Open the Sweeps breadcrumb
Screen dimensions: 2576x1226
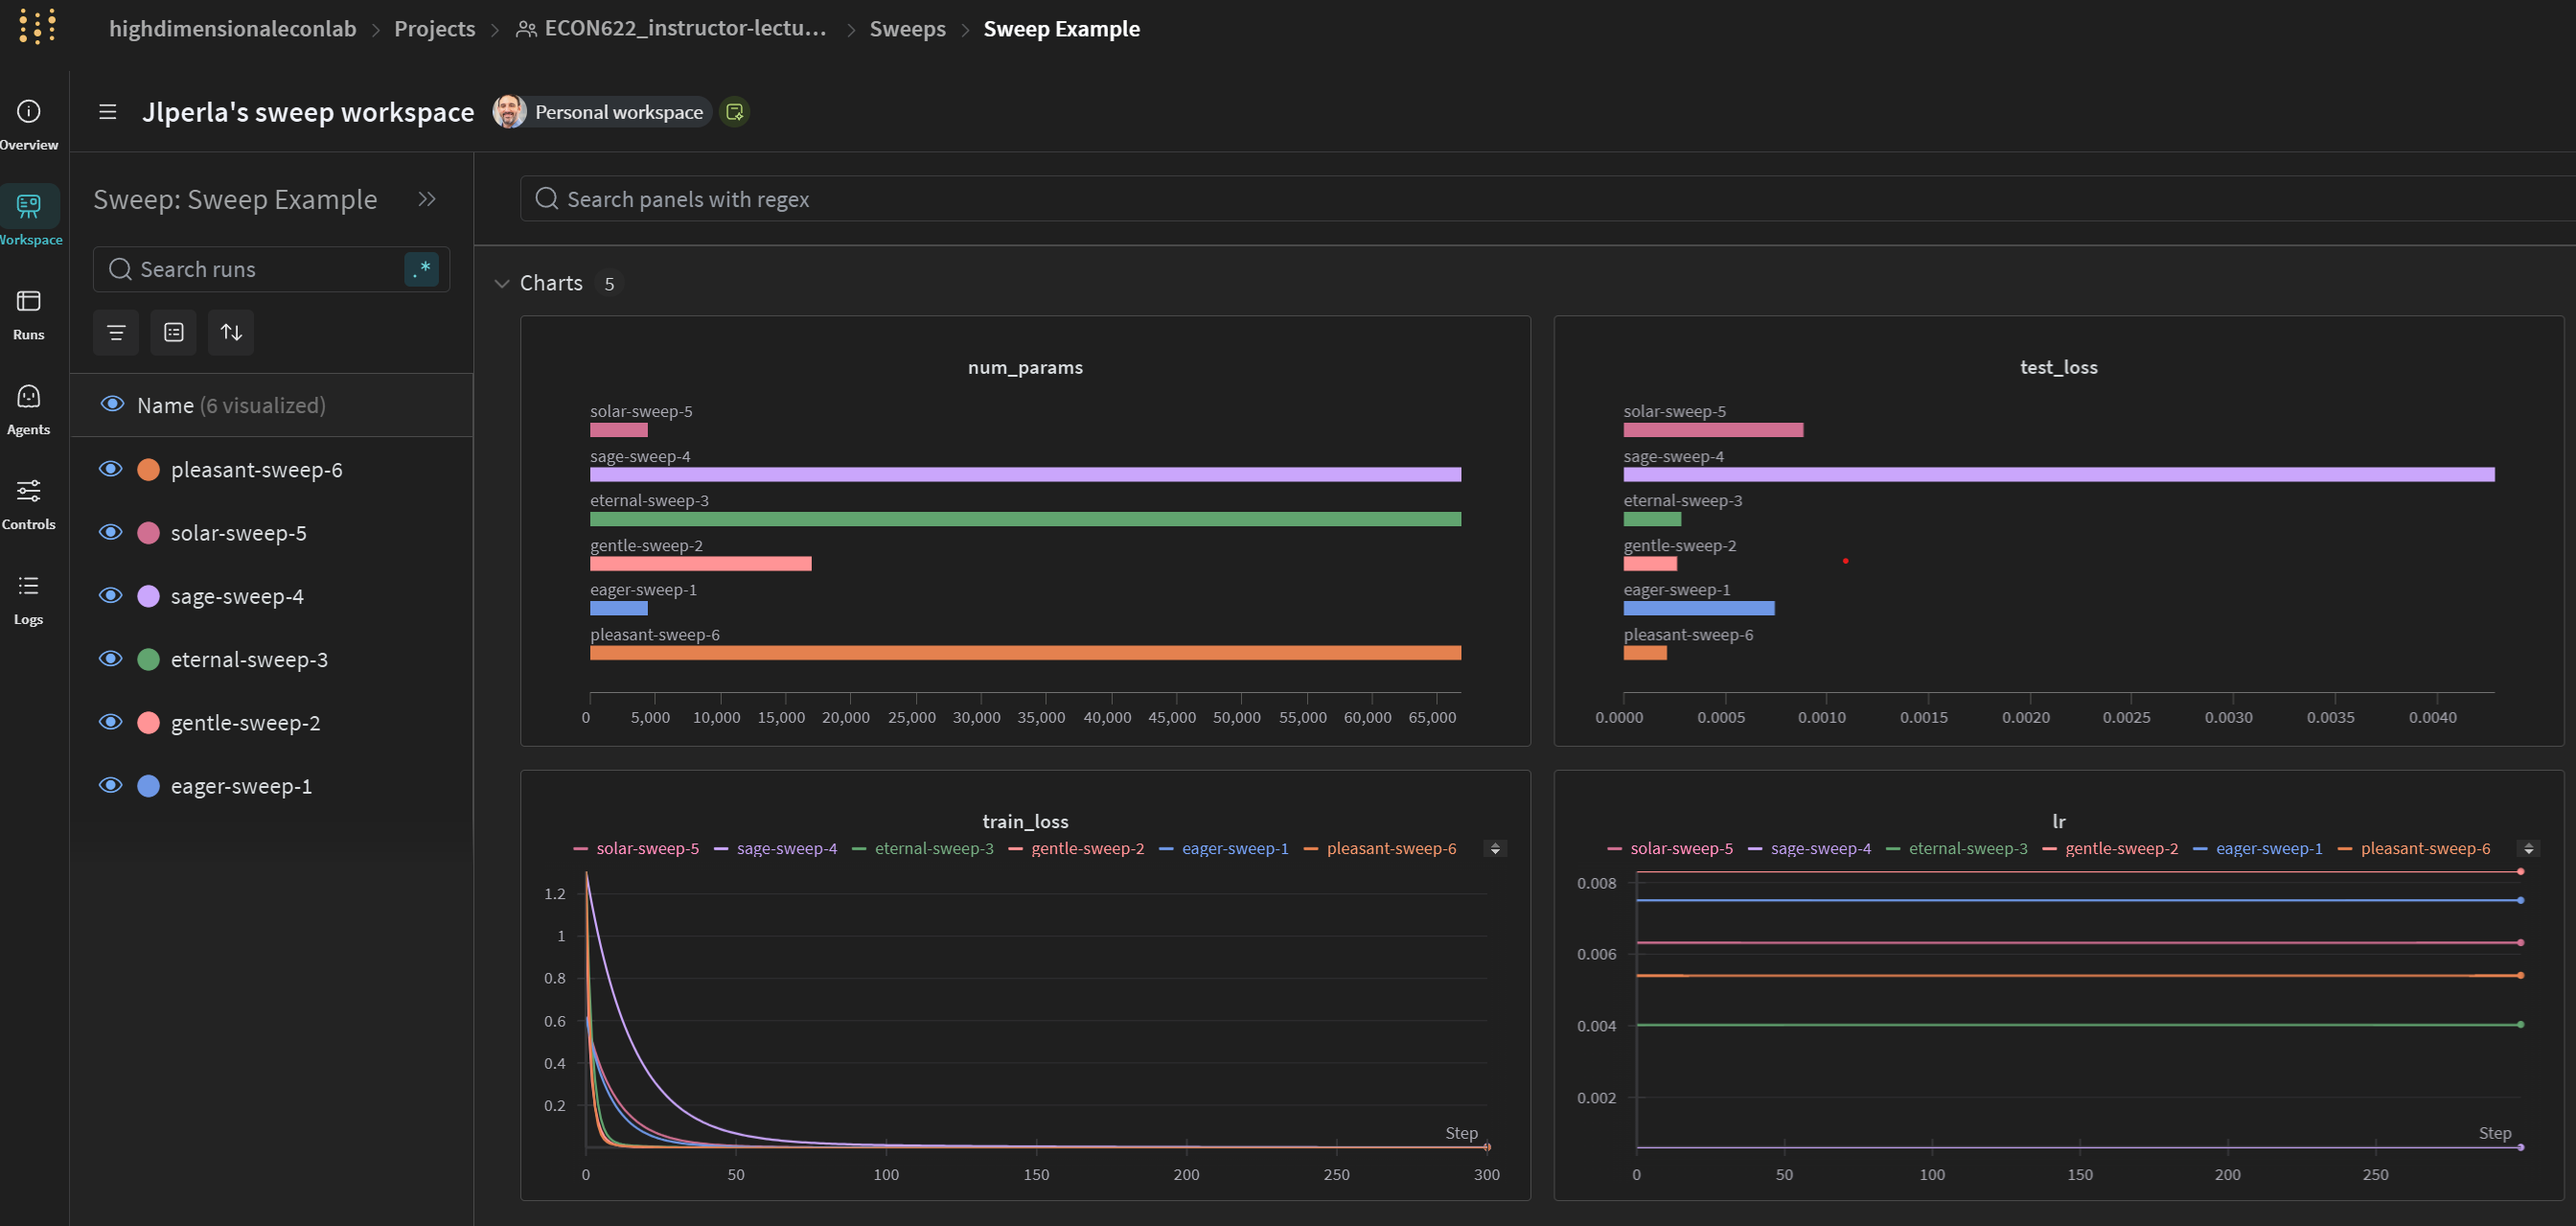[907, 29]
